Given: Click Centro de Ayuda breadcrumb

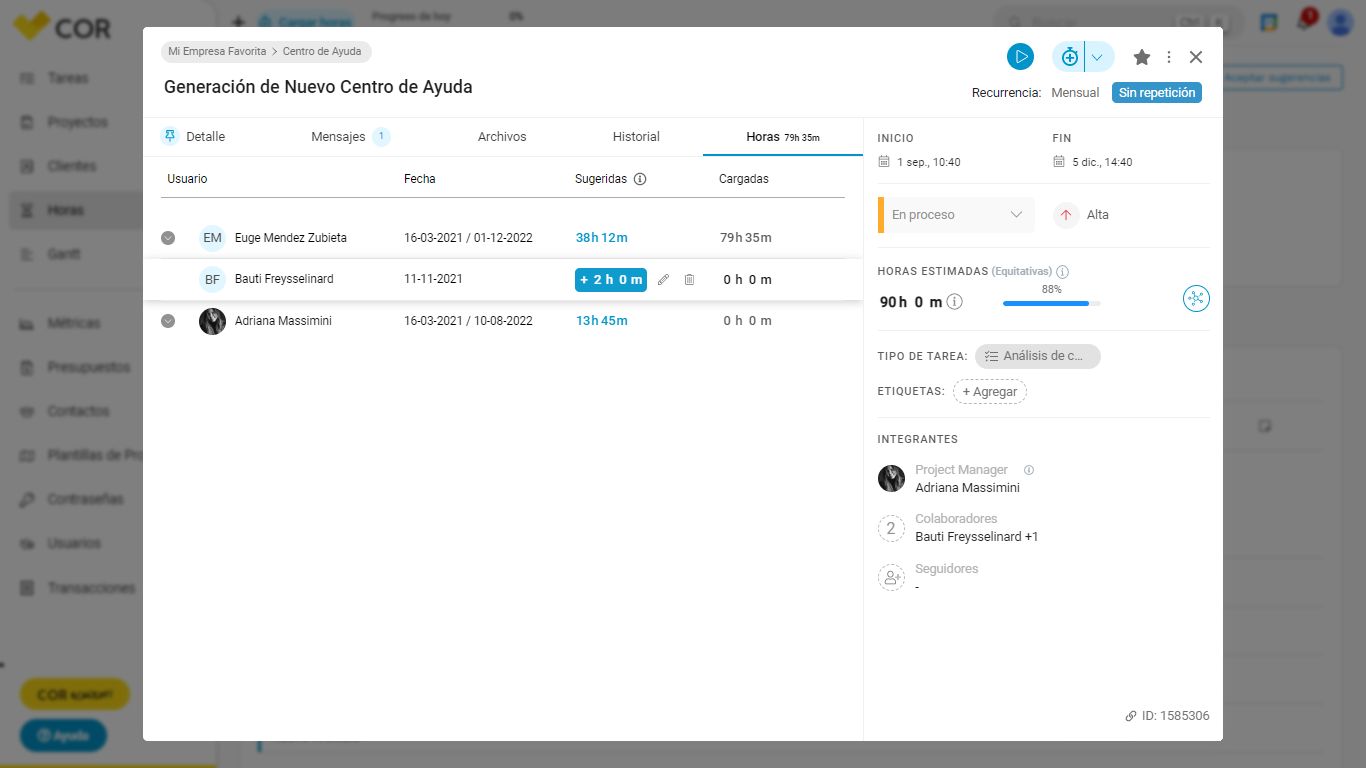Looking at the screenshot, I should click(322, 51).
